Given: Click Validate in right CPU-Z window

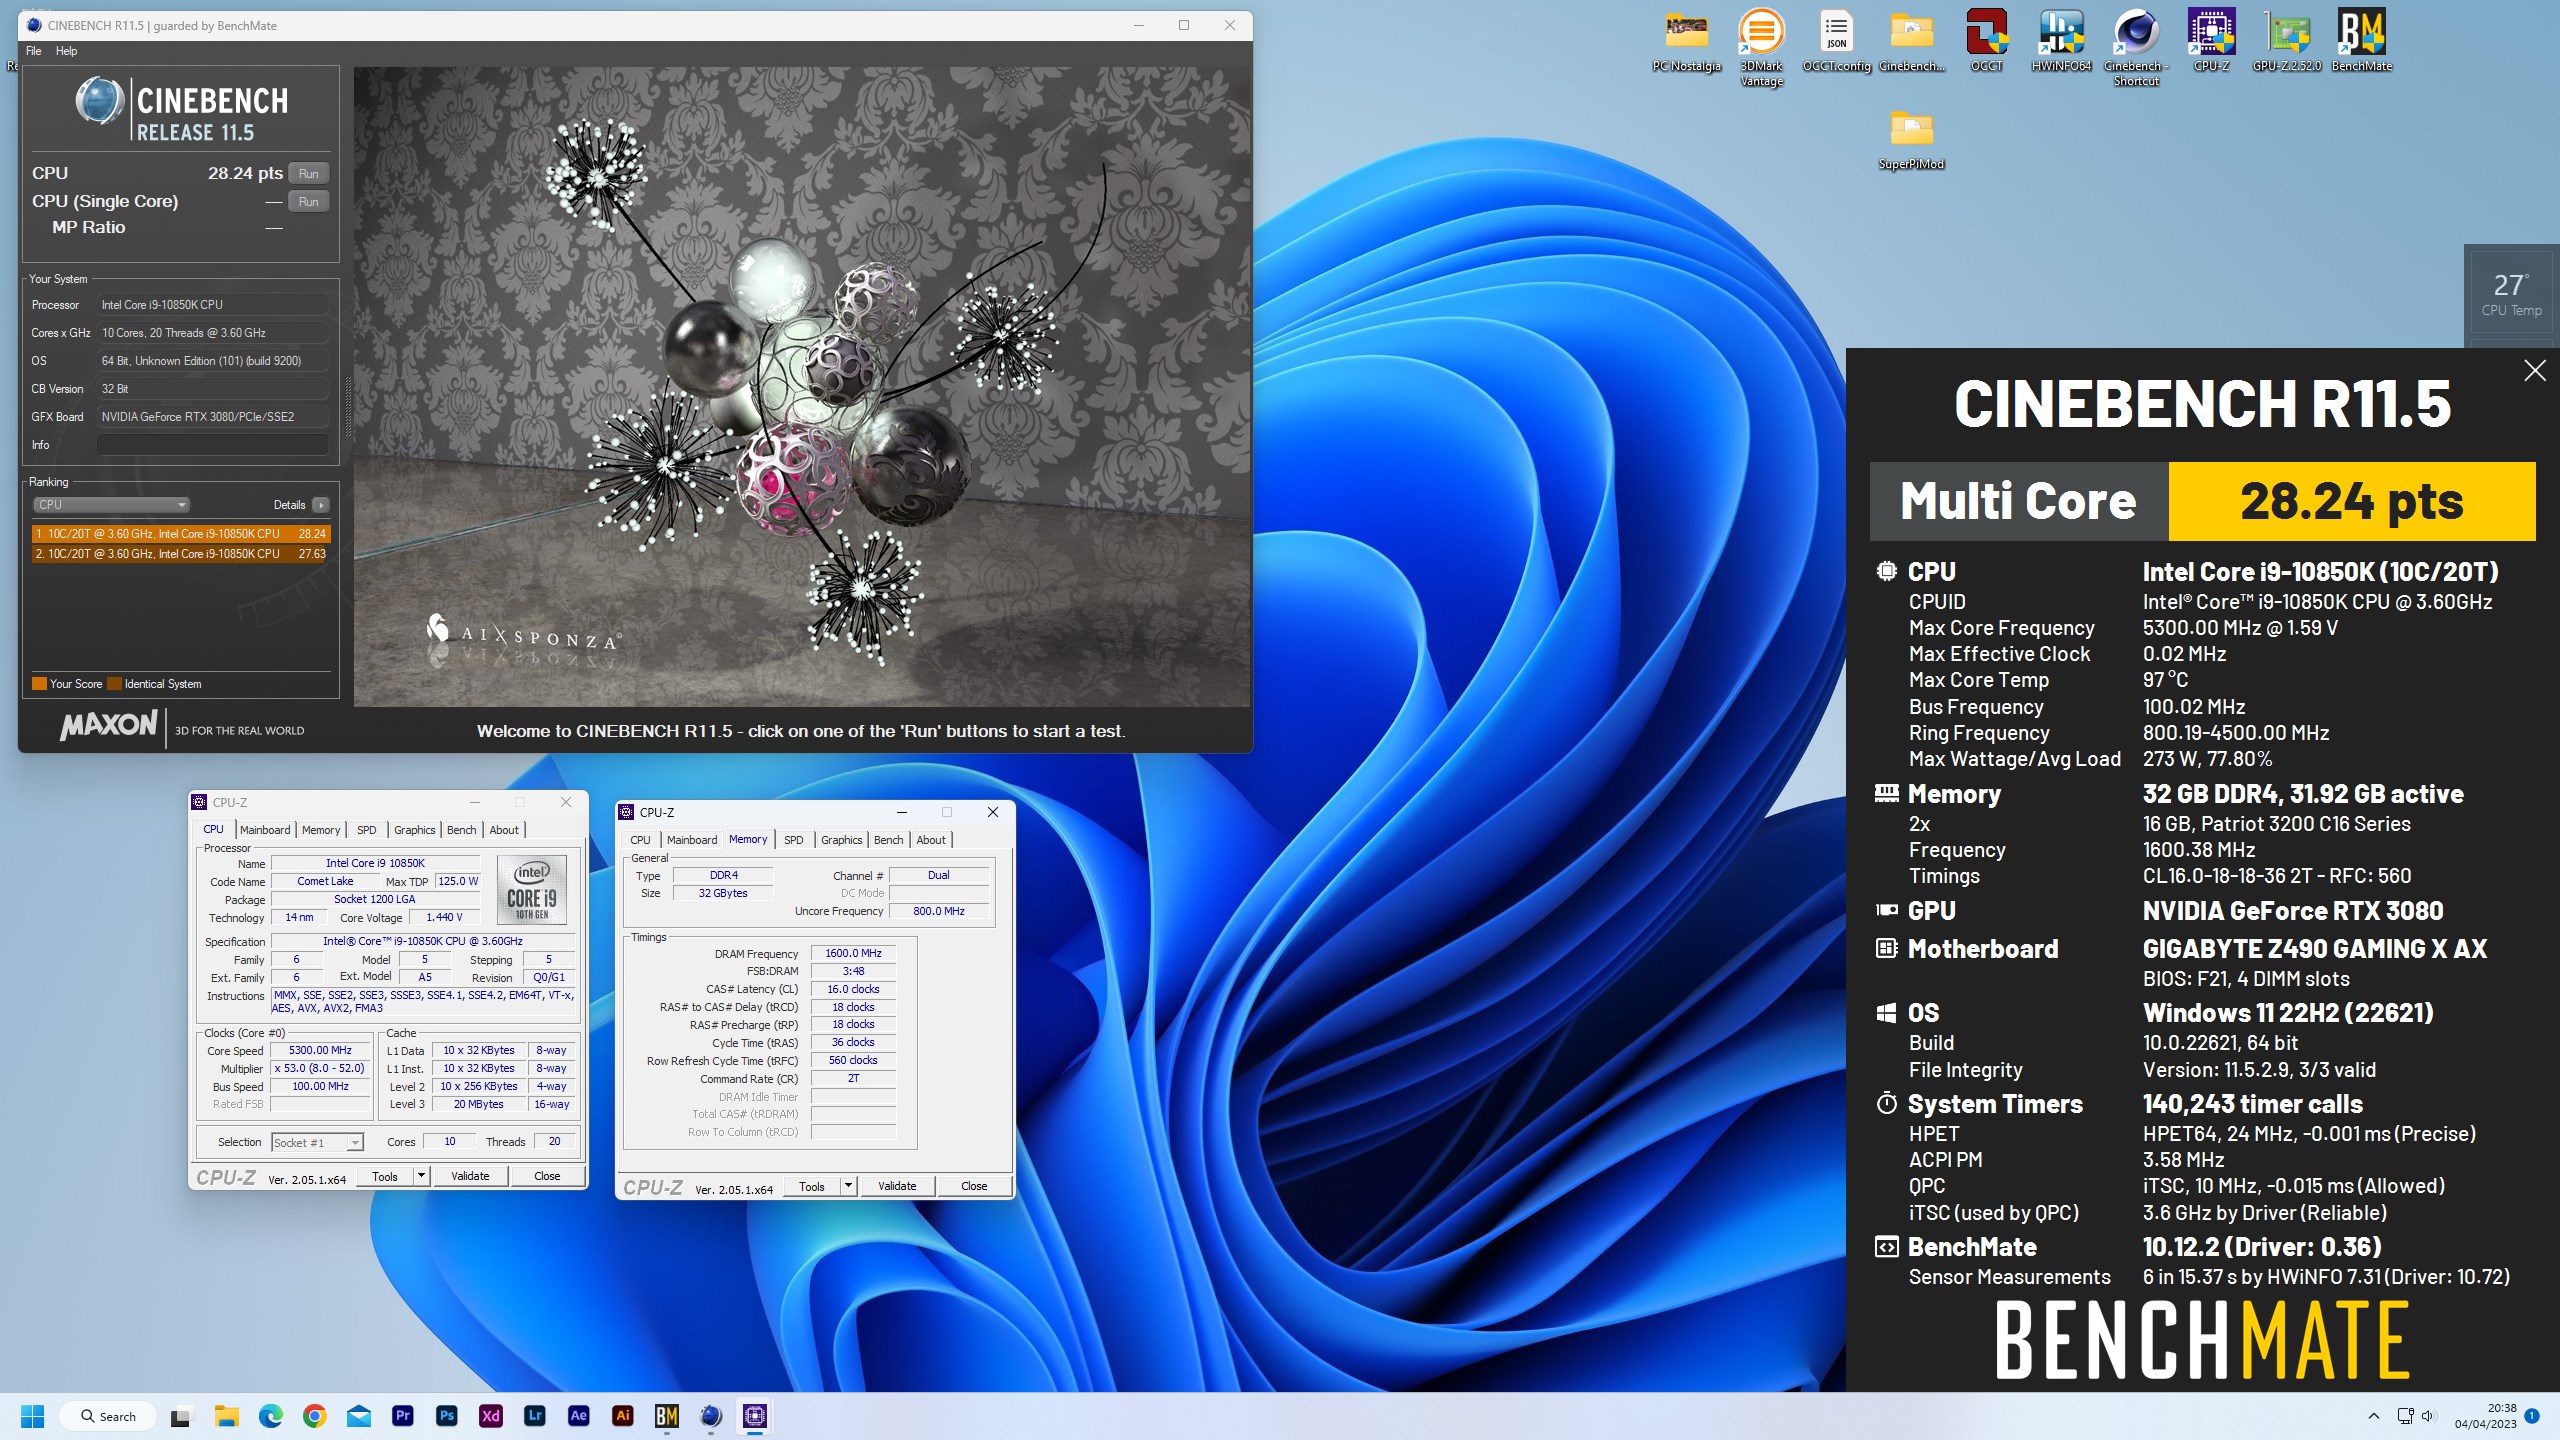Looking at the screenshot, I should [x=897, y=1186].
